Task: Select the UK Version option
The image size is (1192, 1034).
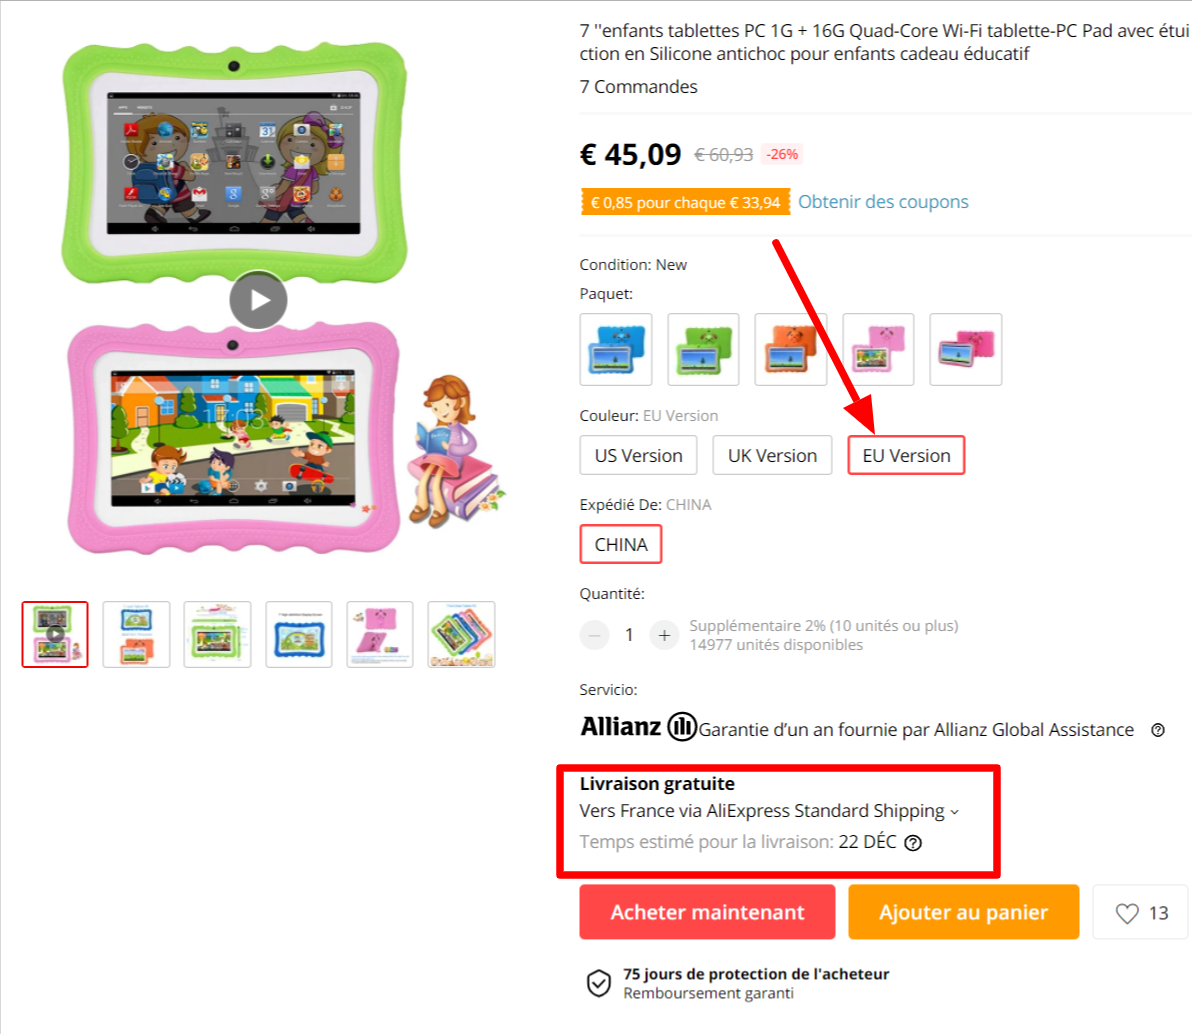Action: point(772,455)
